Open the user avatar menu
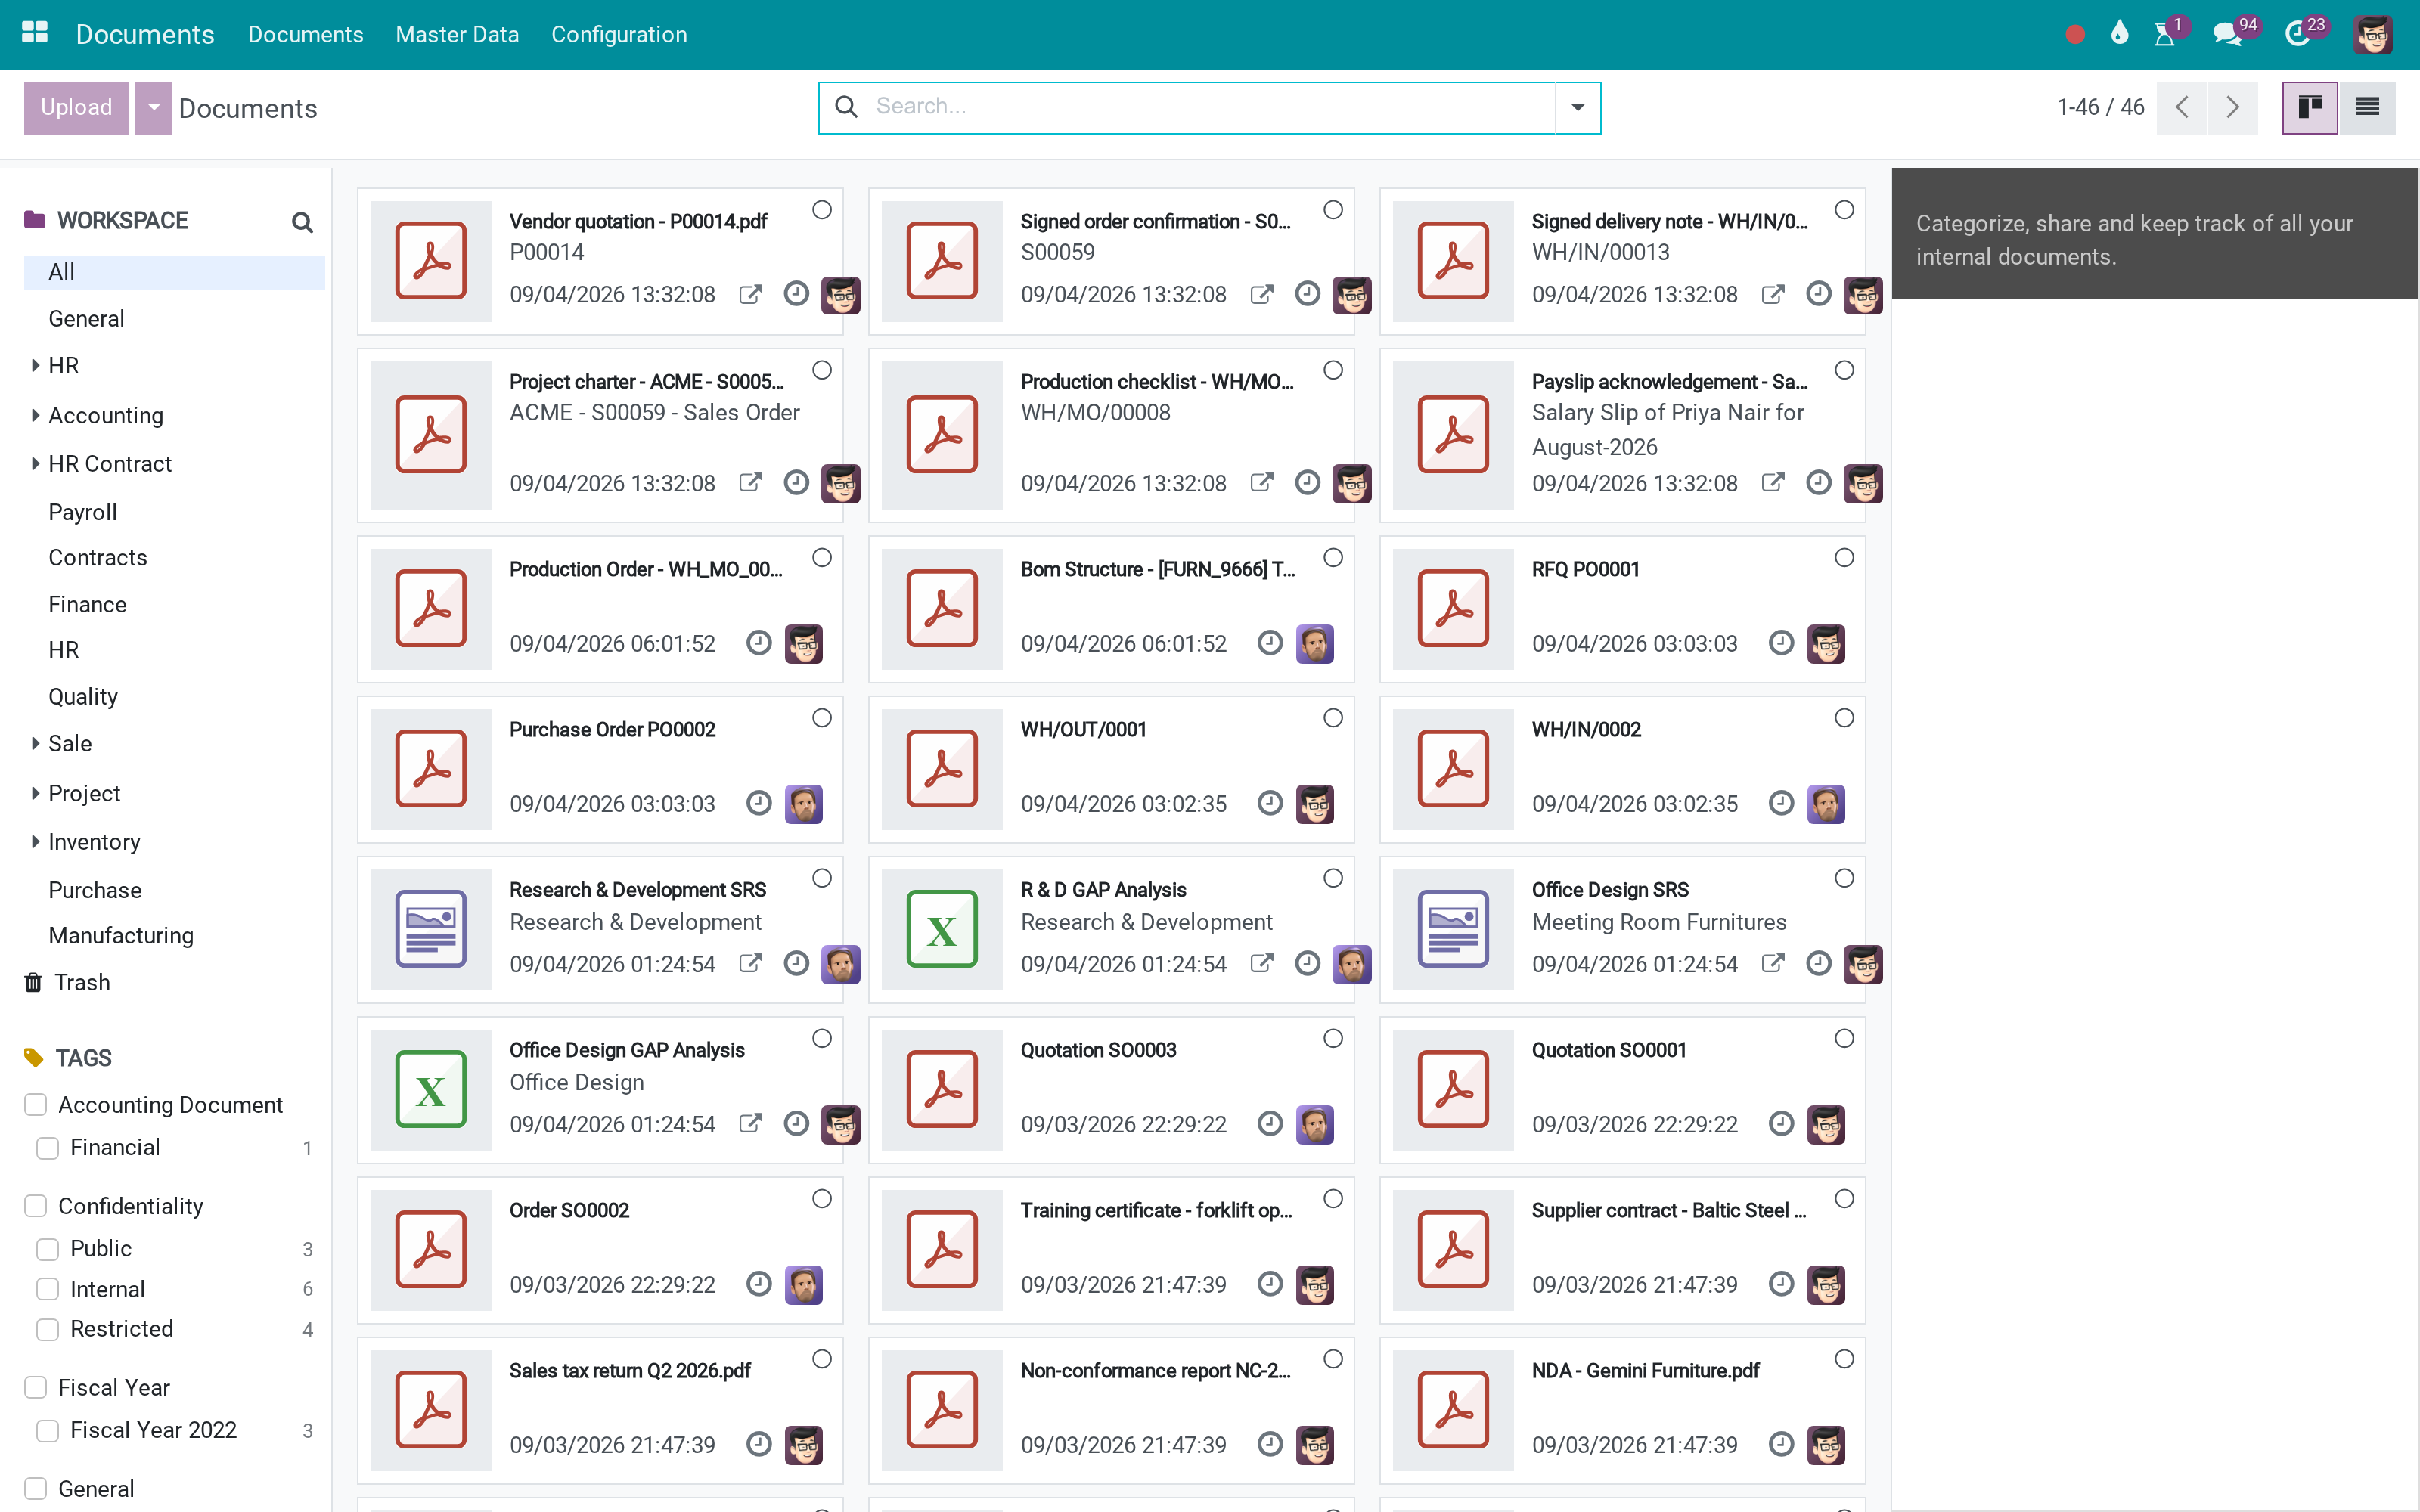This screenshot has height=1512, width=2420. tap(2372, 35)
